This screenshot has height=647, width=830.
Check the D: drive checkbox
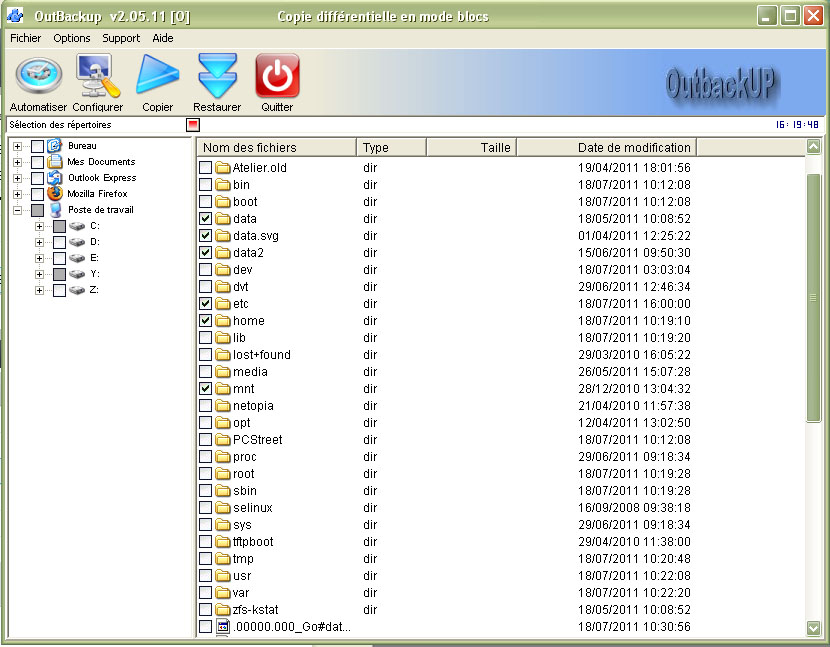(59, 242)
